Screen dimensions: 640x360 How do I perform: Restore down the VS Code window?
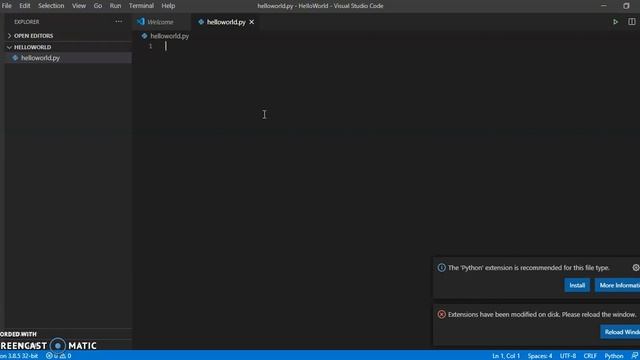click(x=626, y=6)
